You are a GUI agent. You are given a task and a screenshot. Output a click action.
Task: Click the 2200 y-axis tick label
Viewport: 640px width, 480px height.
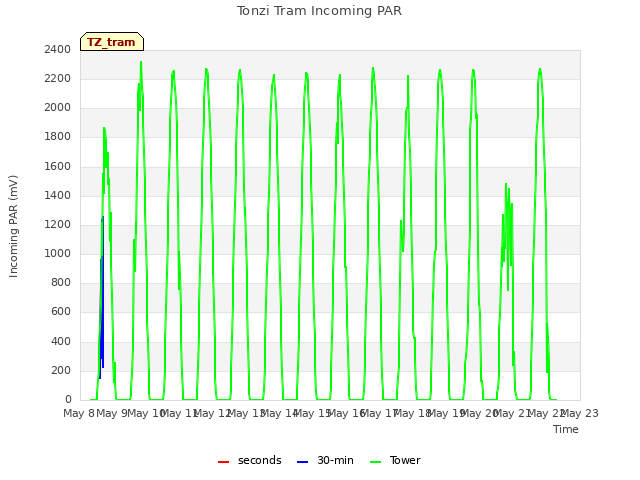58,78
